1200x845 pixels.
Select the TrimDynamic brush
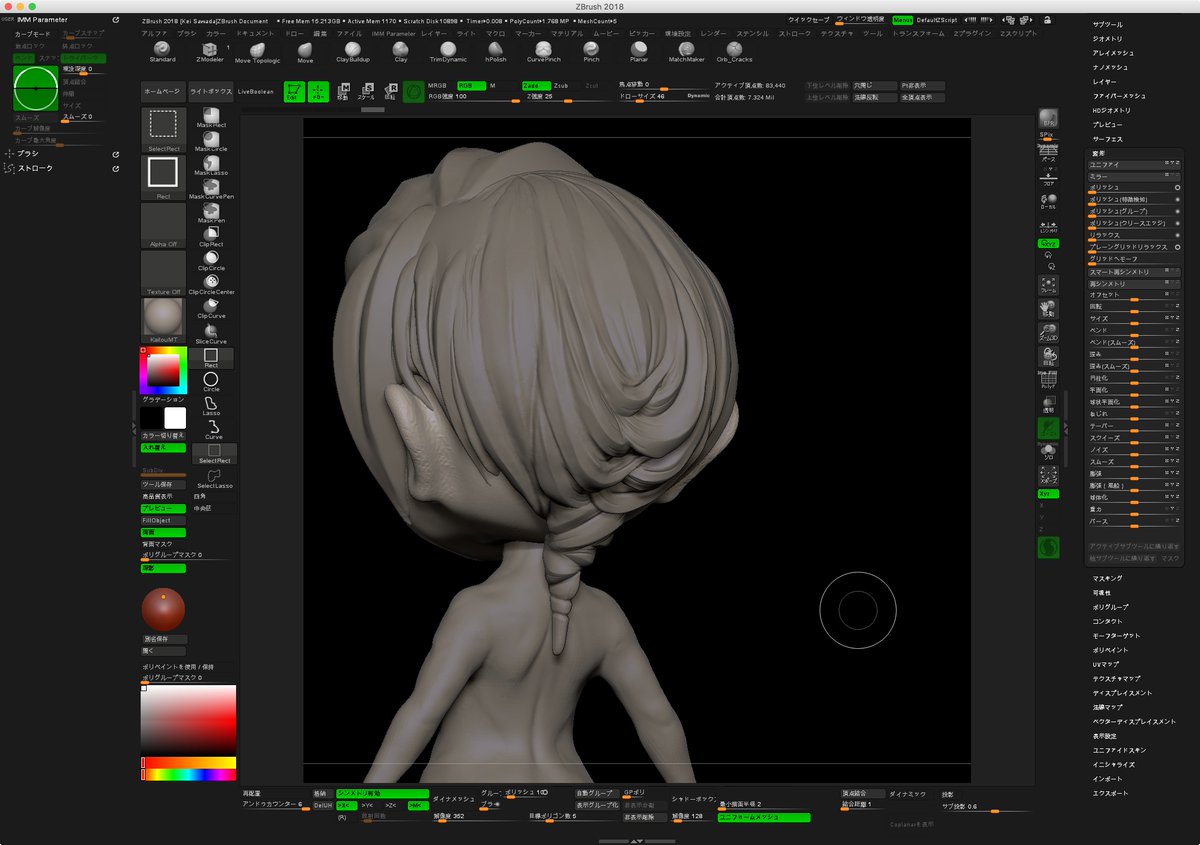pos(447,51)
